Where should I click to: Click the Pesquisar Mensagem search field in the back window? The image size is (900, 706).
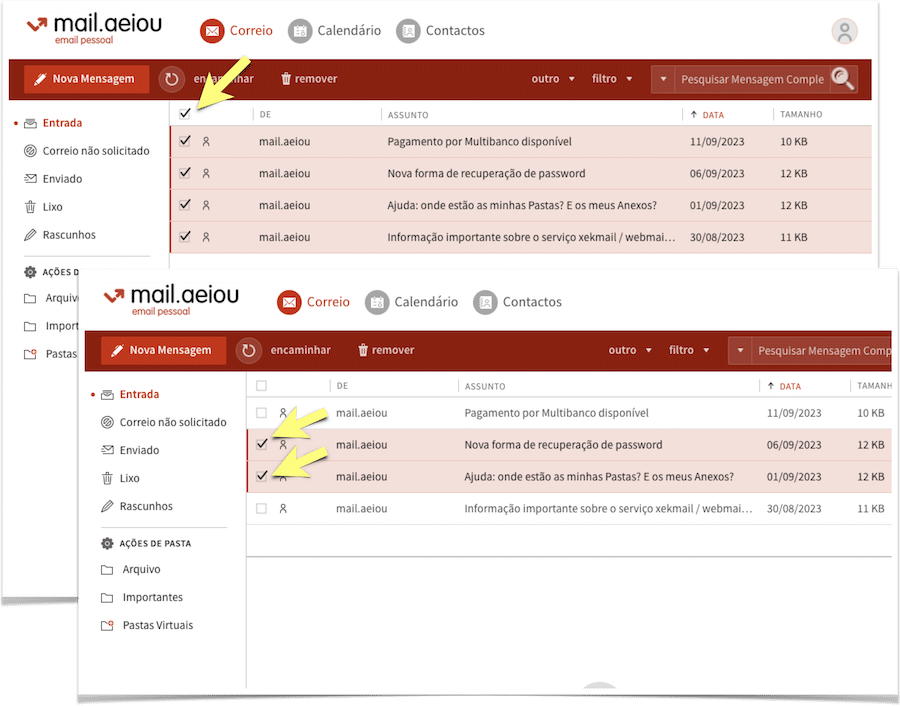pos(752,79)
